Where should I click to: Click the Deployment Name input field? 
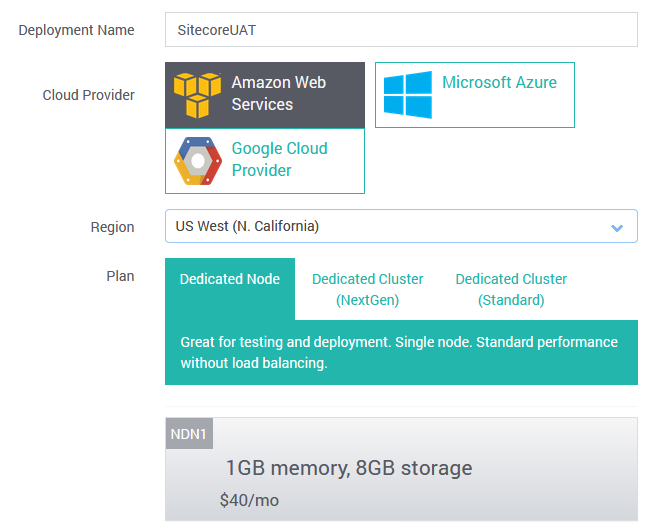point(401,29)
